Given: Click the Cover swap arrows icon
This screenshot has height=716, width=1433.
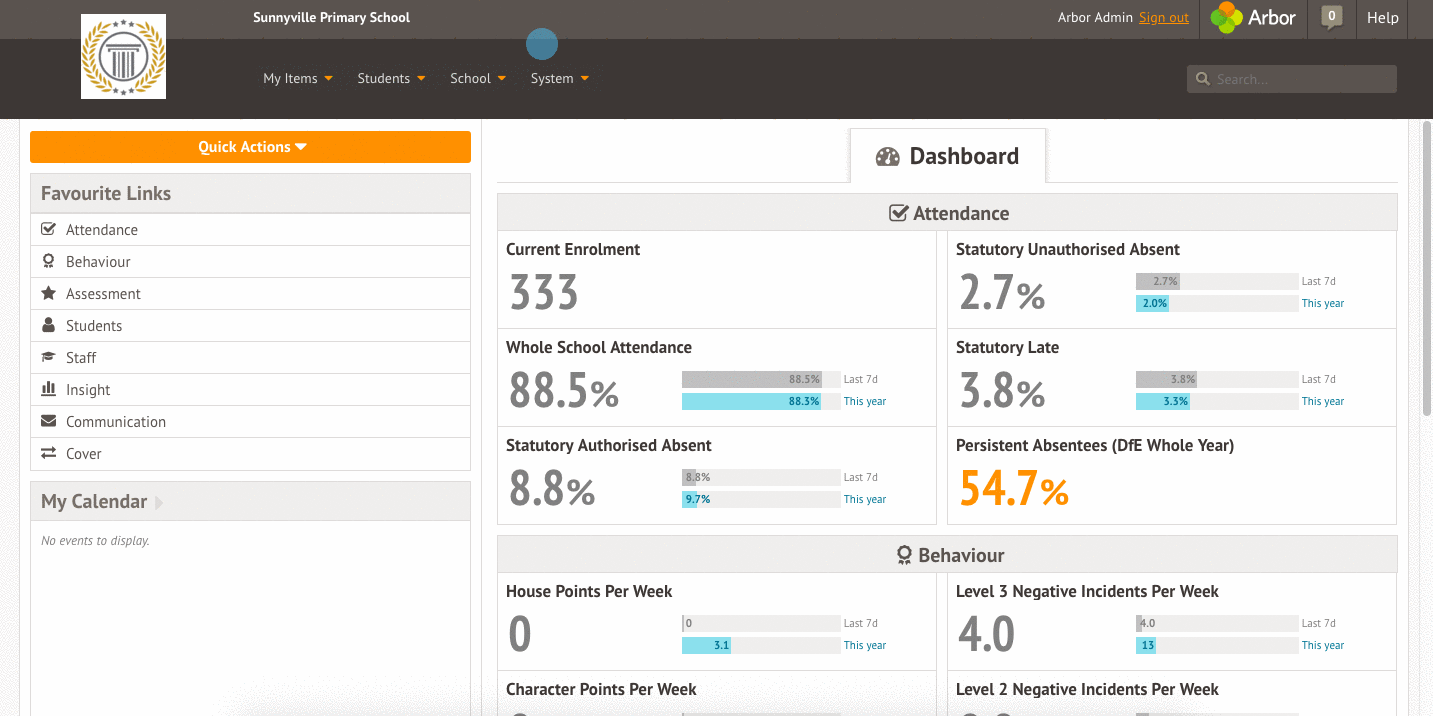Looking at the screenshot, I should point(48,453).
